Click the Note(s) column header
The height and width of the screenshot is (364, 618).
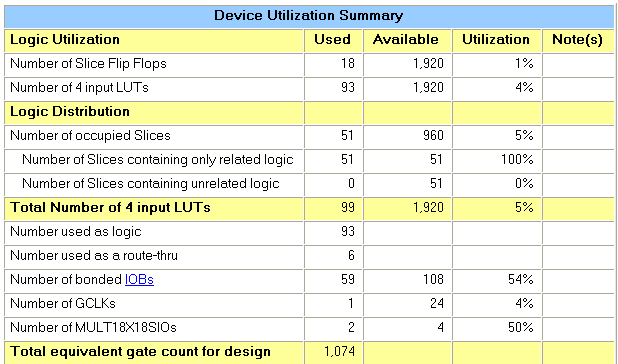point(577,40)
